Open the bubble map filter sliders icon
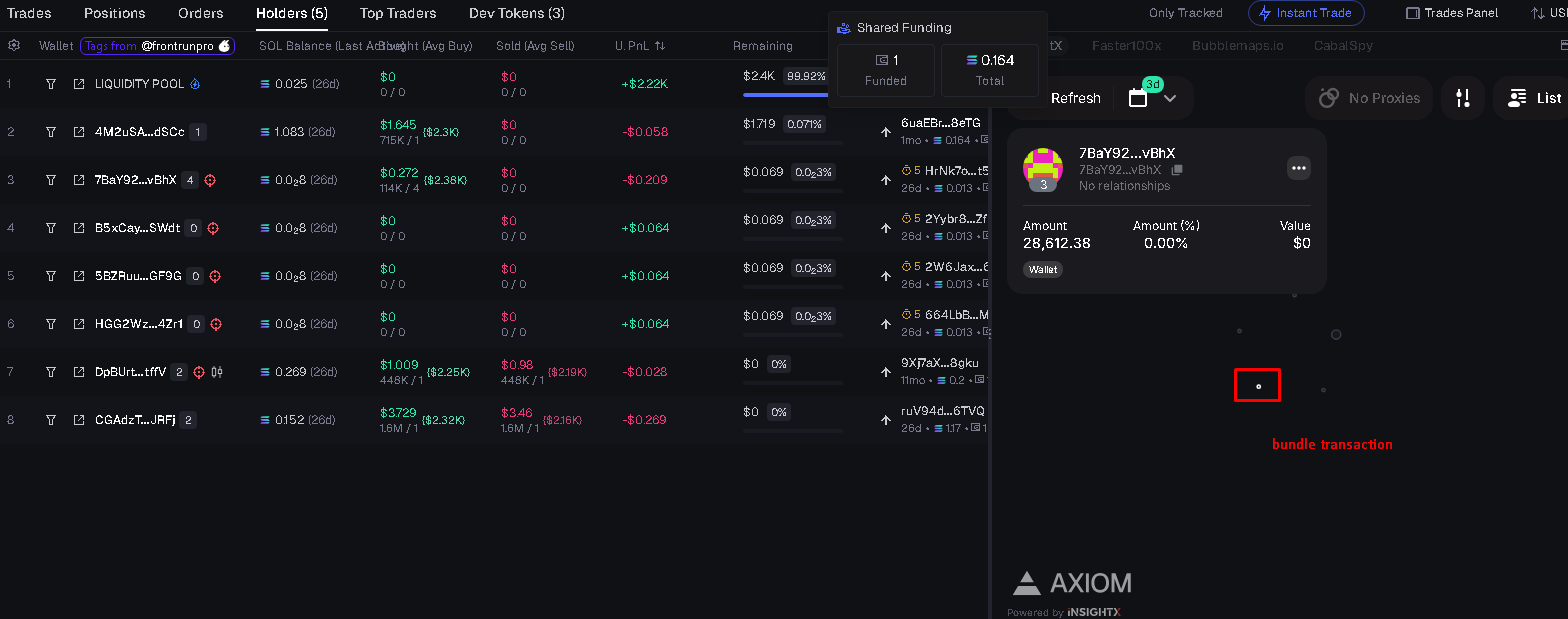 [1463, 98]
